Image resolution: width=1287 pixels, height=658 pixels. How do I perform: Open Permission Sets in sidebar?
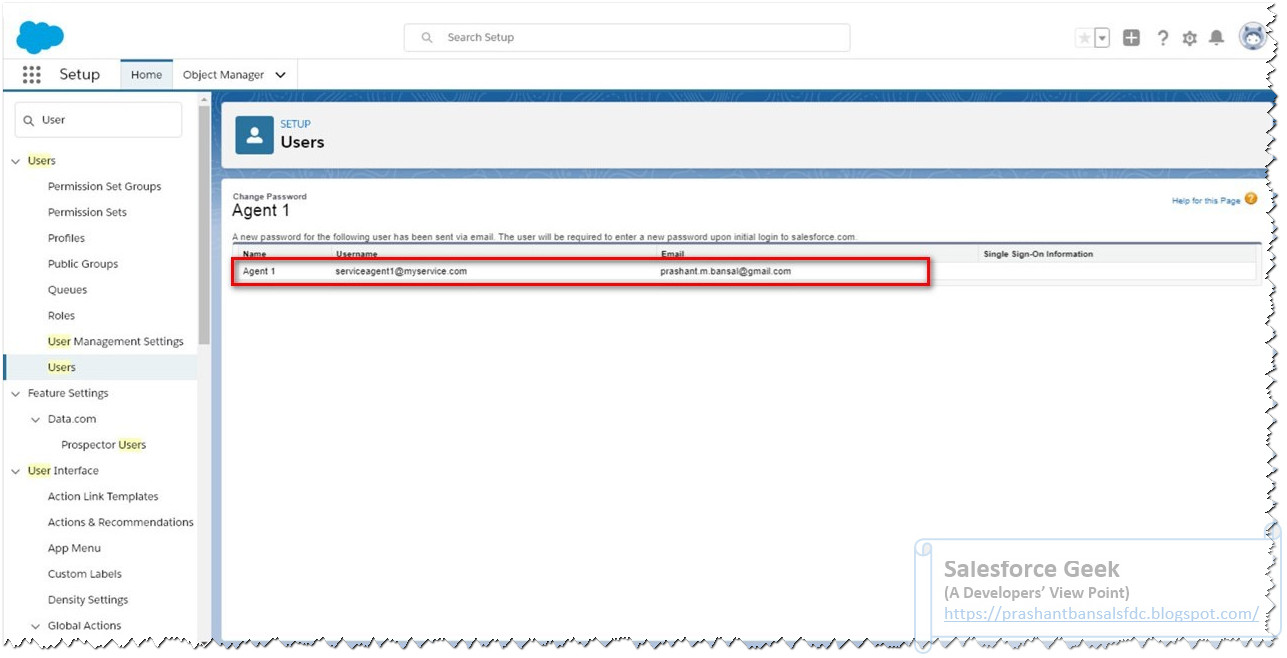pyautogui.click(x=87, y=213)
